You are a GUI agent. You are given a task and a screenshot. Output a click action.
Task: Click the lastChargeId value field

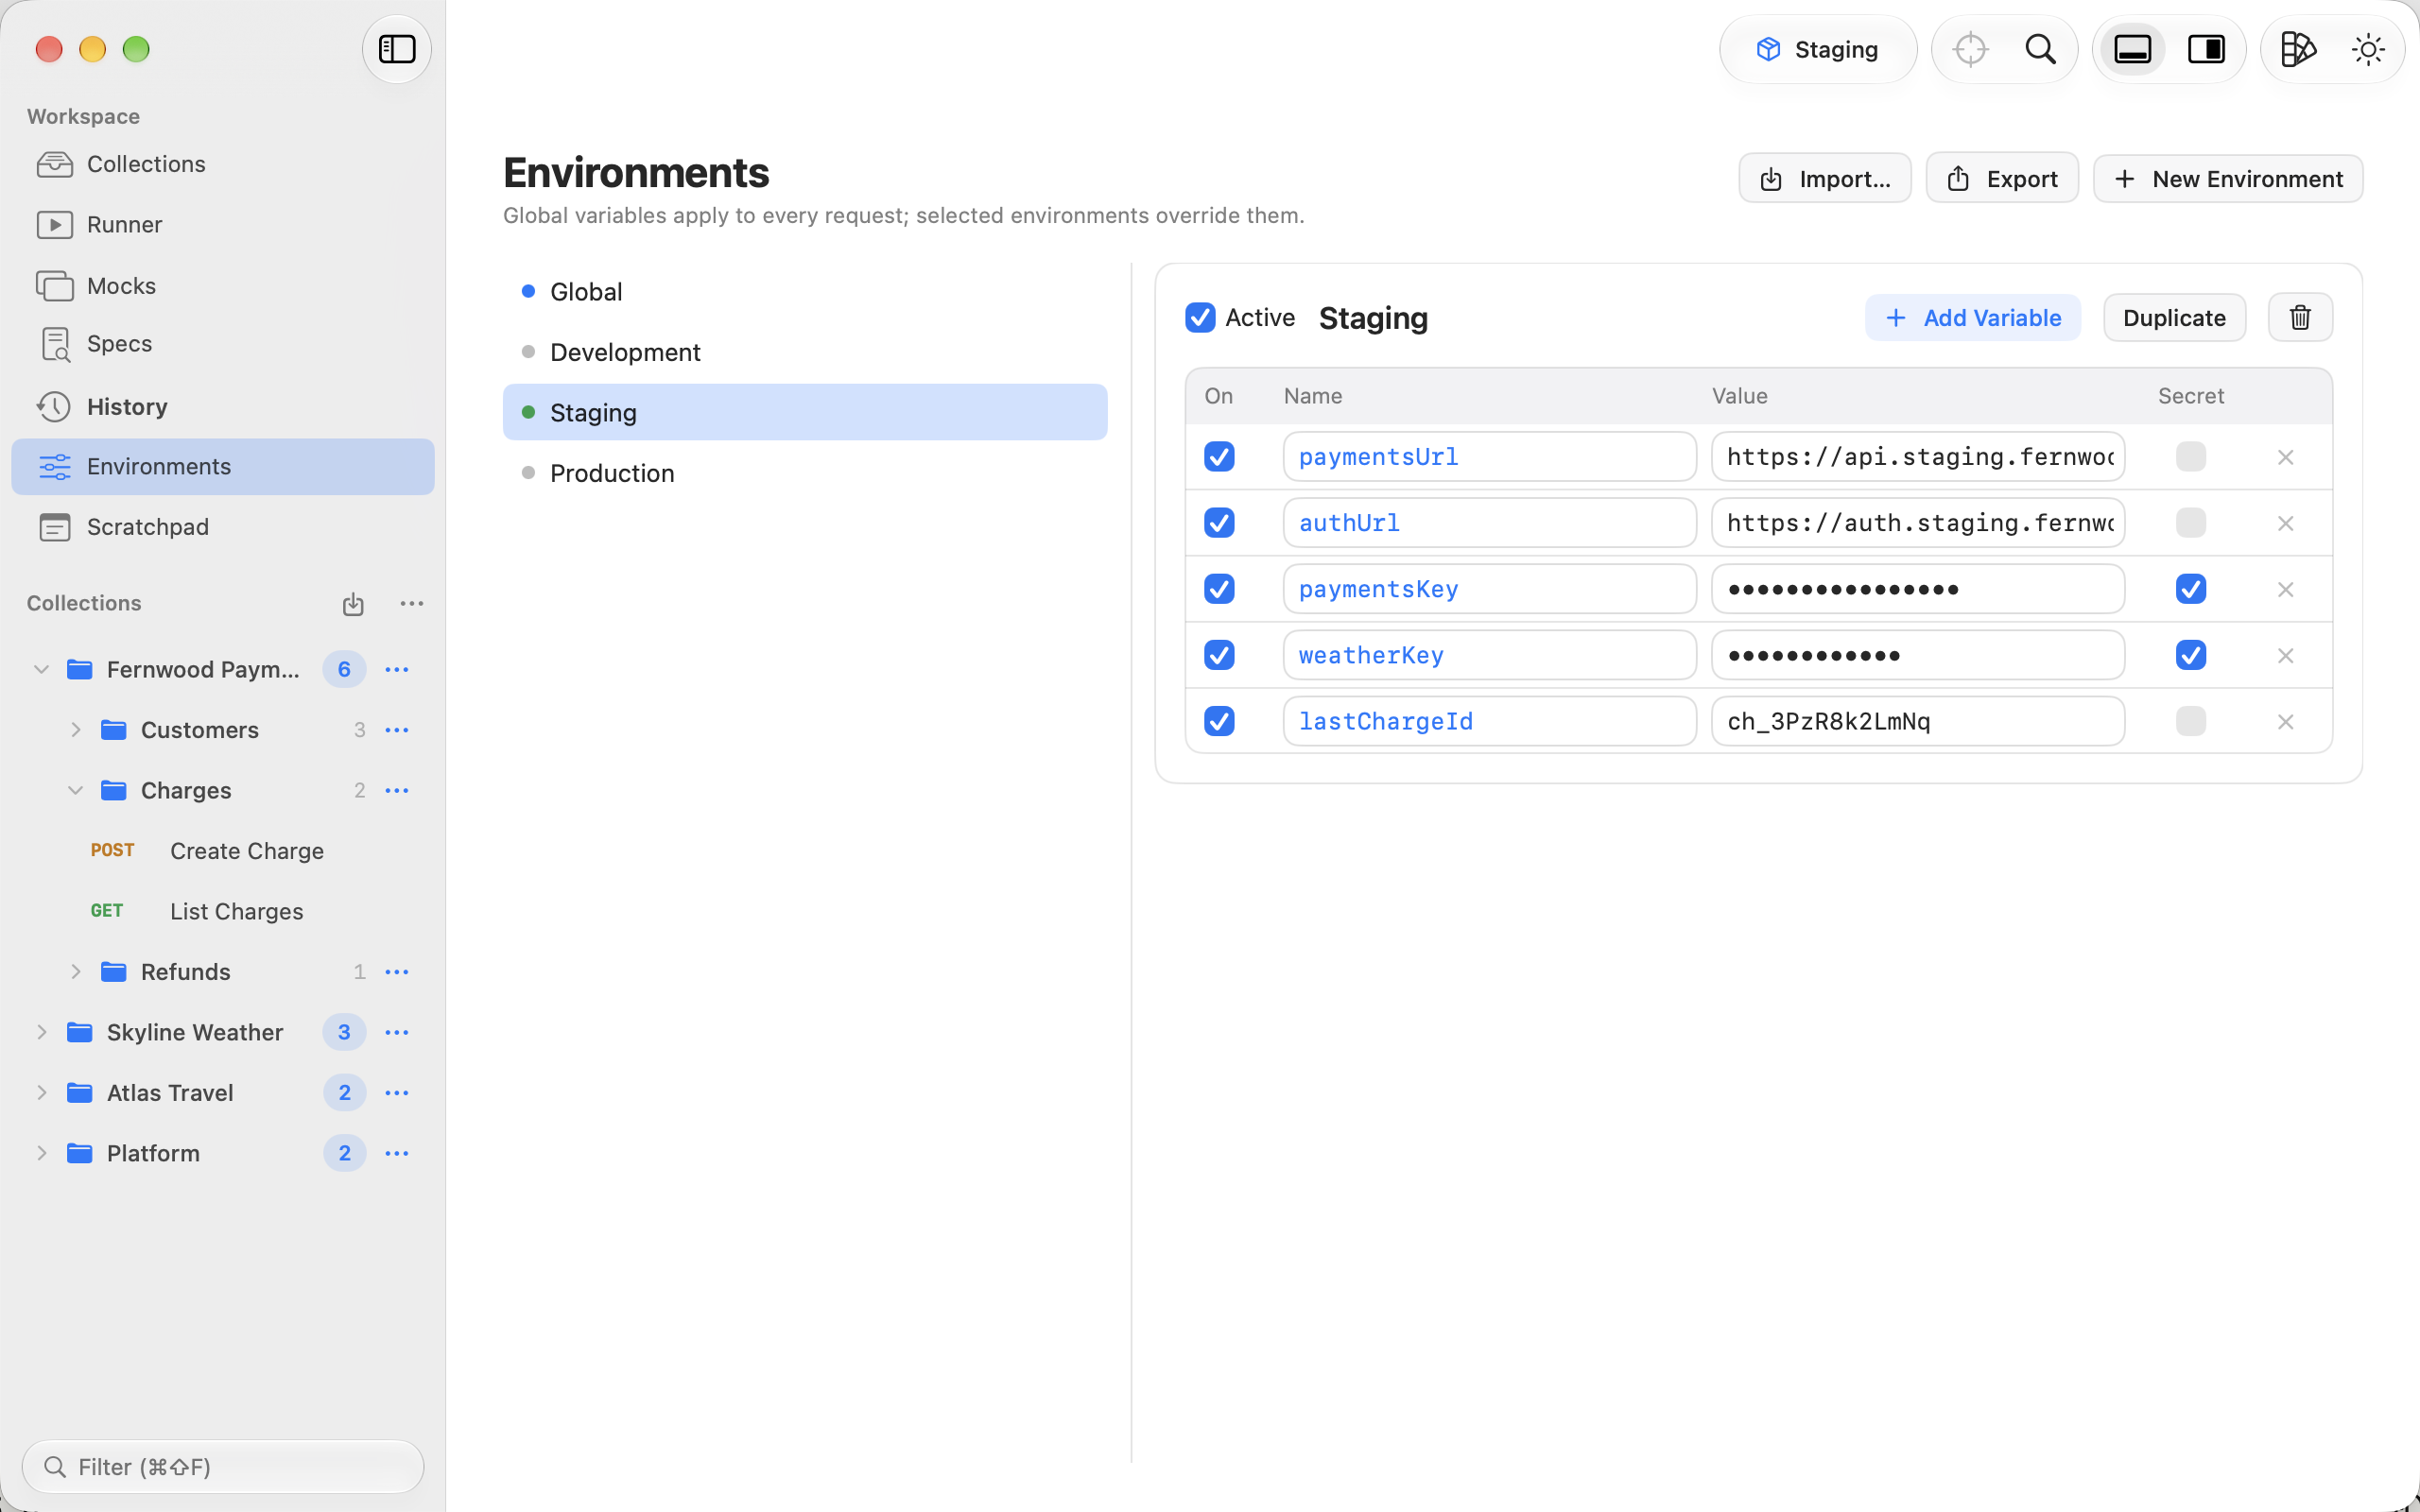pyautogui.click(x=1917, y=721)
